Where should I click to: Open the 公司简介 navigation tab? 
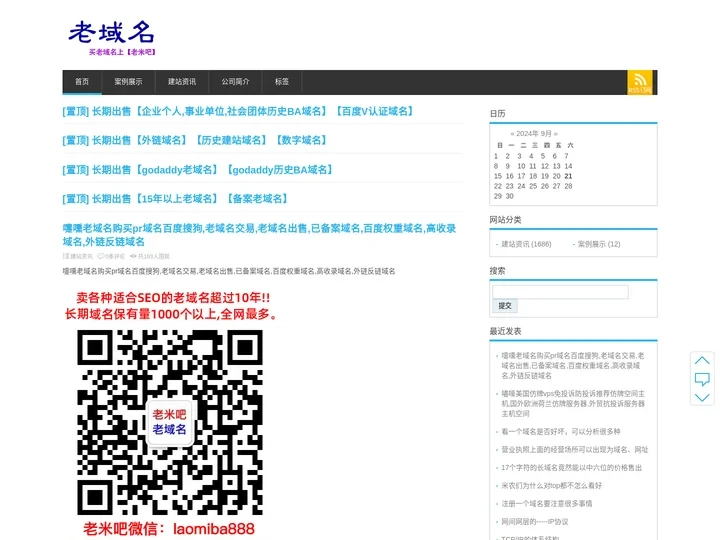pos(235,82)
